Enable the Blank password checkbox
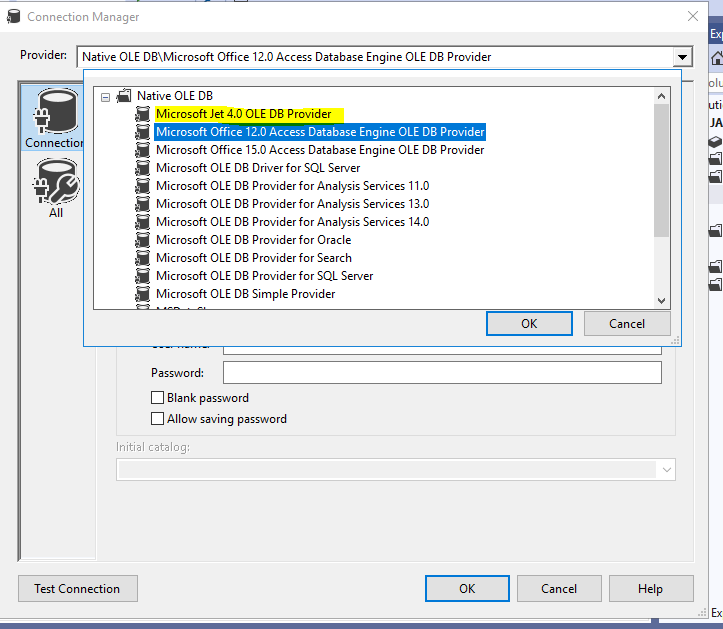The image size is (723, 629). (157, 398)
